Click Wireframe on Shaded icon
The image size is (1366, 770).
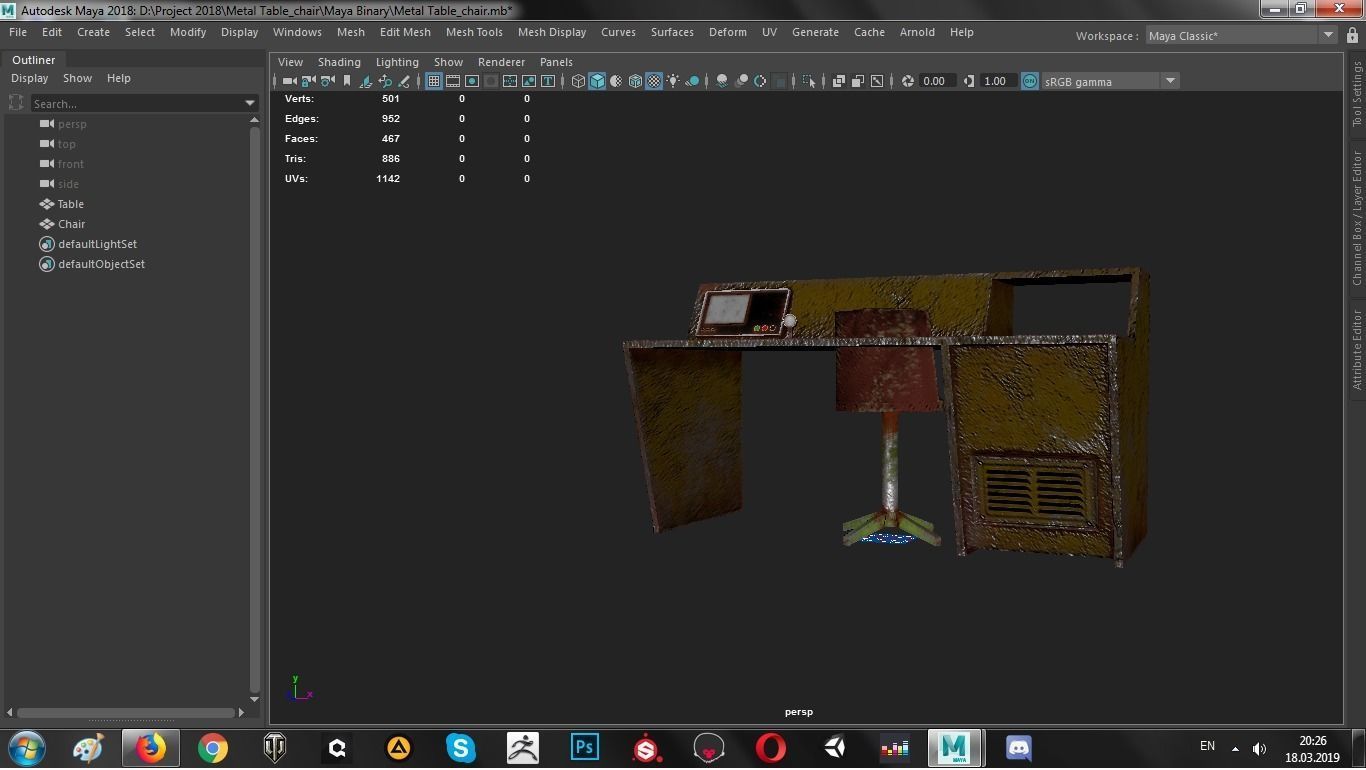[635, 81]
